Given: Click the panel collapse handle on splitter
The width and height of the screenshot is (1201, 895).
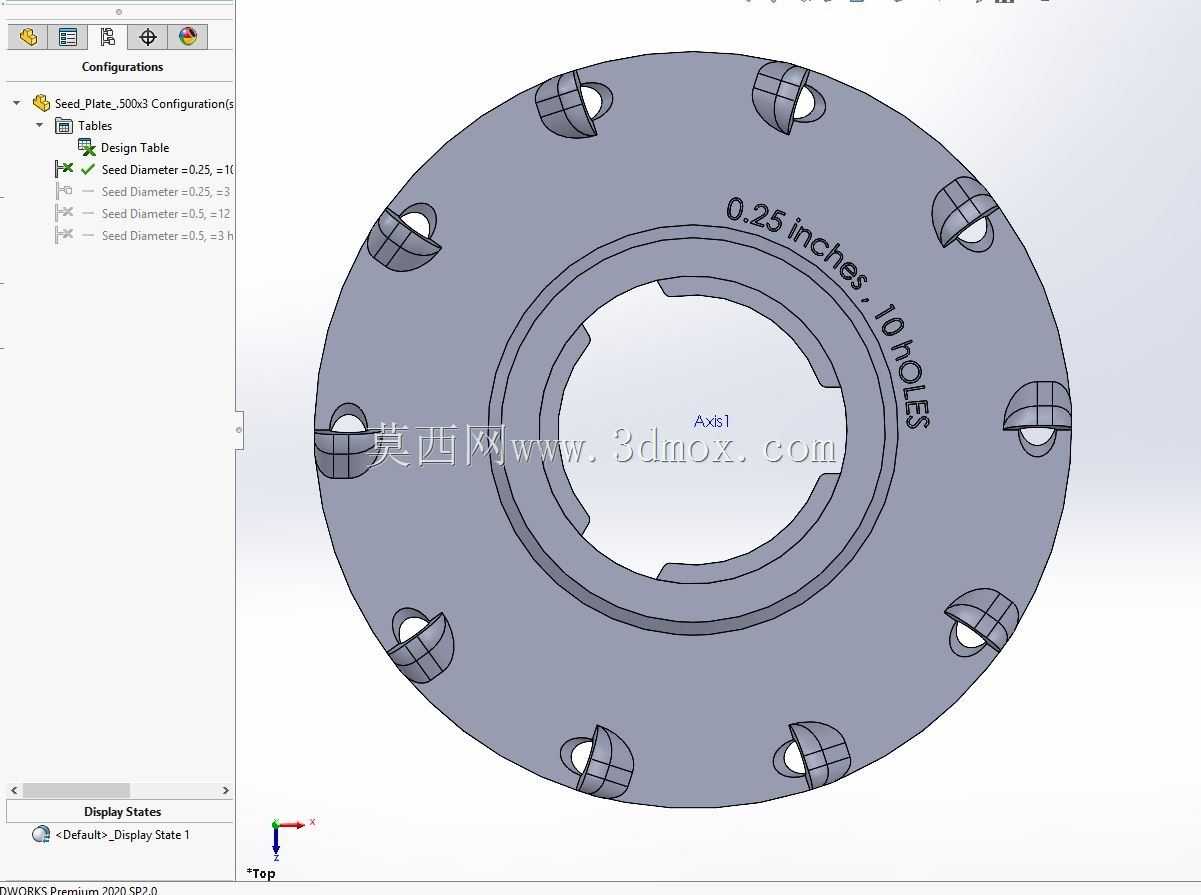Looking at the screenshot, I should 239,430.
